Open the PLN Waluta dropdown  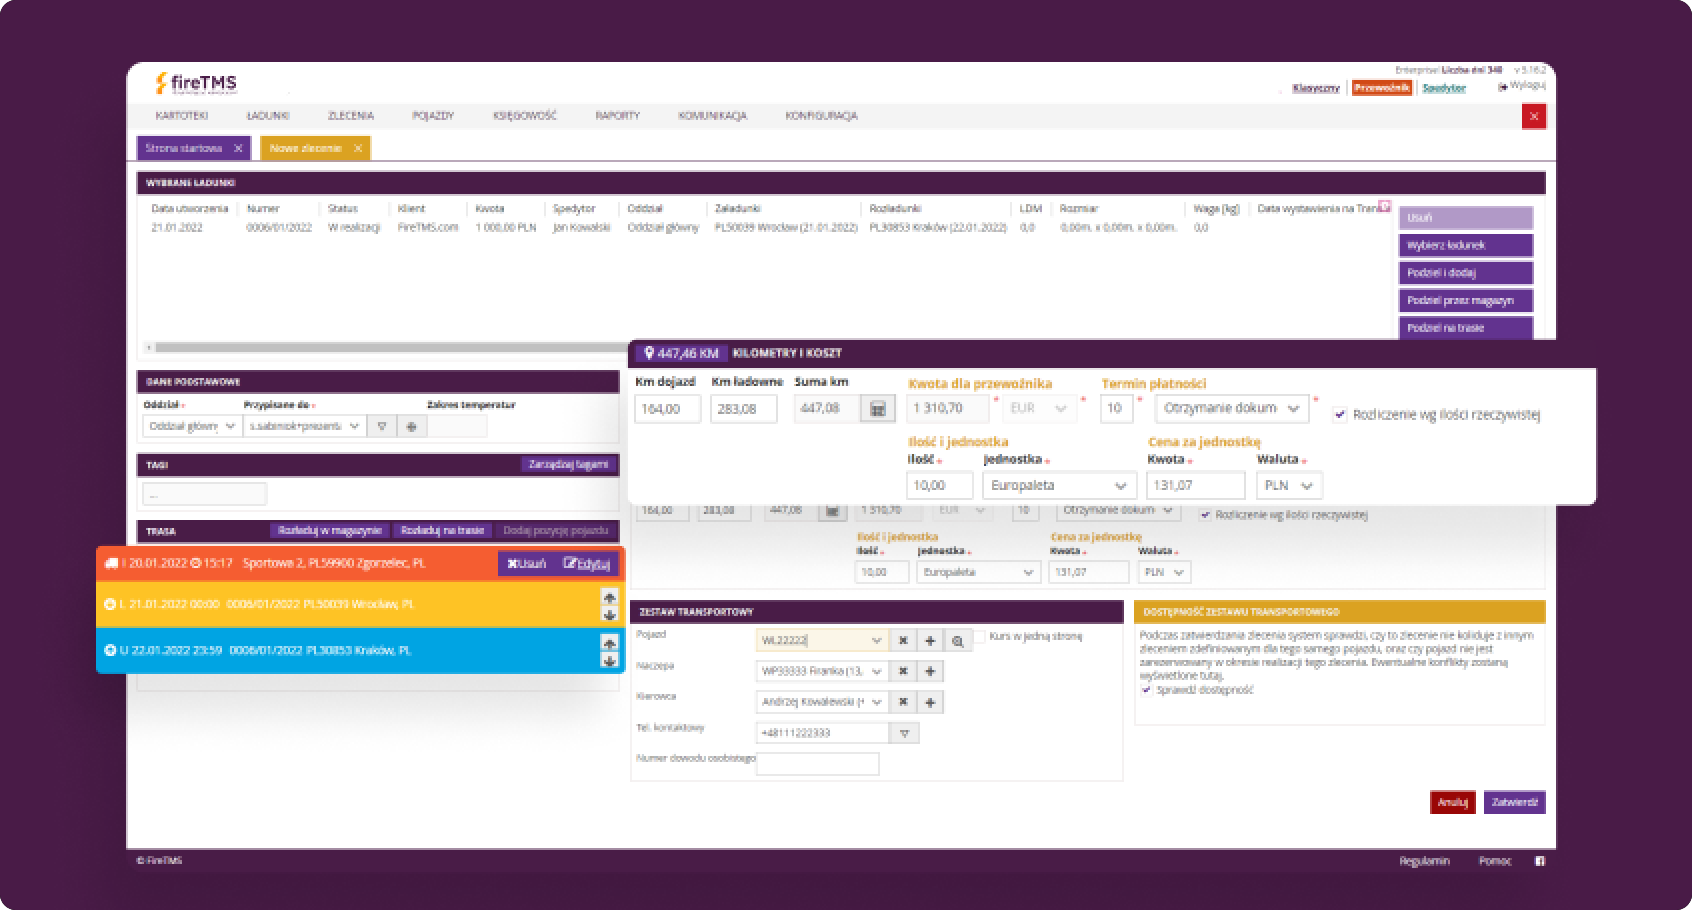[1289, 485]
